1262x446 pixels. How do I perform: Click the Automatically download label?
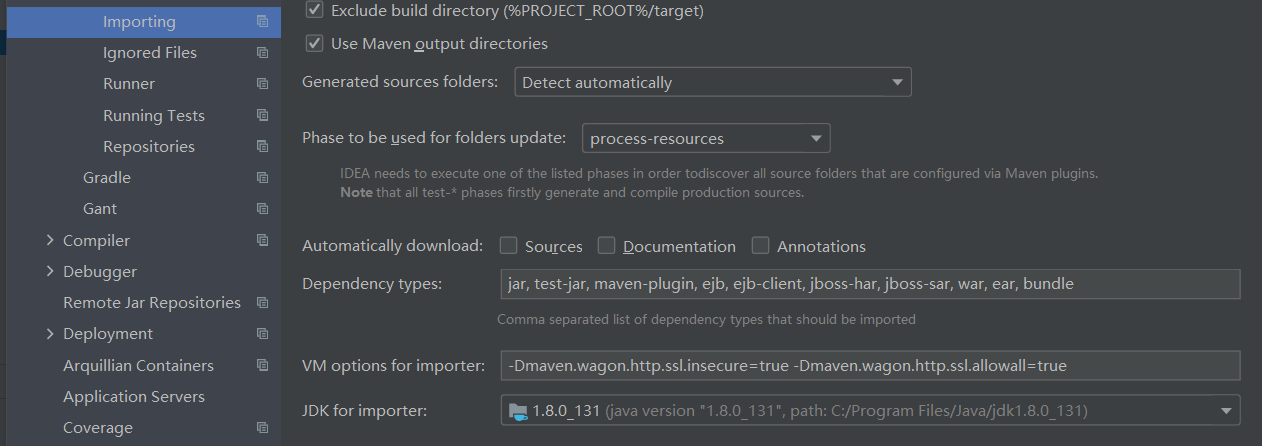(x=392, y=246)
